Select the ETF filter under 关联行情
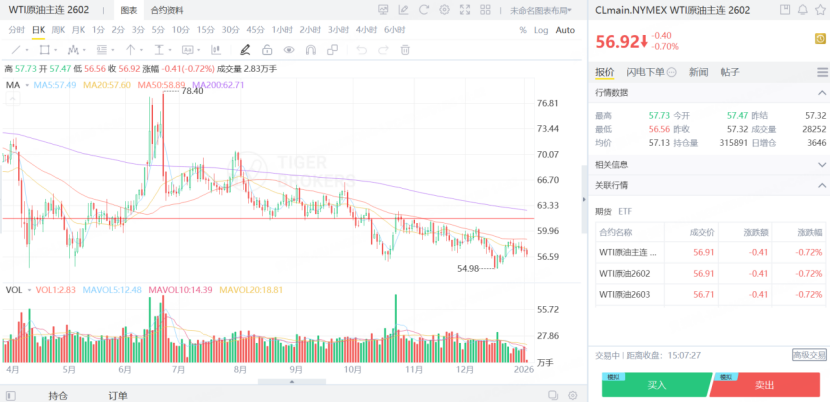Screen dimensions: 830x402 (x=625, y=211)
